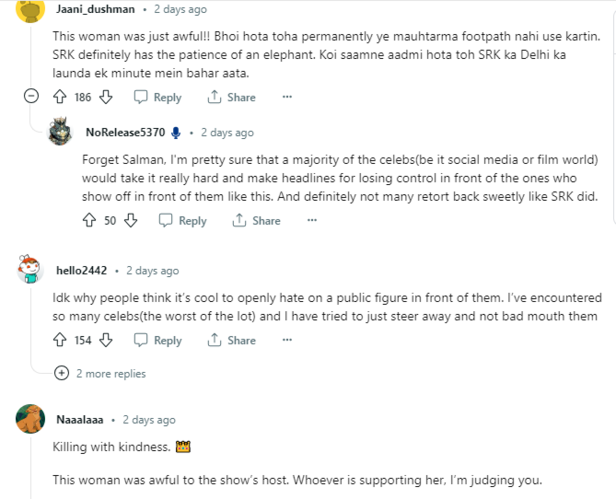This screenshot has height=499, width=616.
Task: Upvote Jaani_dushman's comment
Action: 59,97
